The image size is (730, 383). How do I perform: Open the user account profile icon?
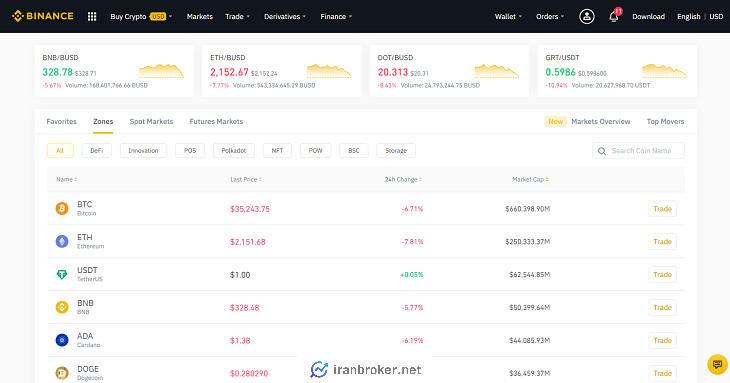(587, 16)
